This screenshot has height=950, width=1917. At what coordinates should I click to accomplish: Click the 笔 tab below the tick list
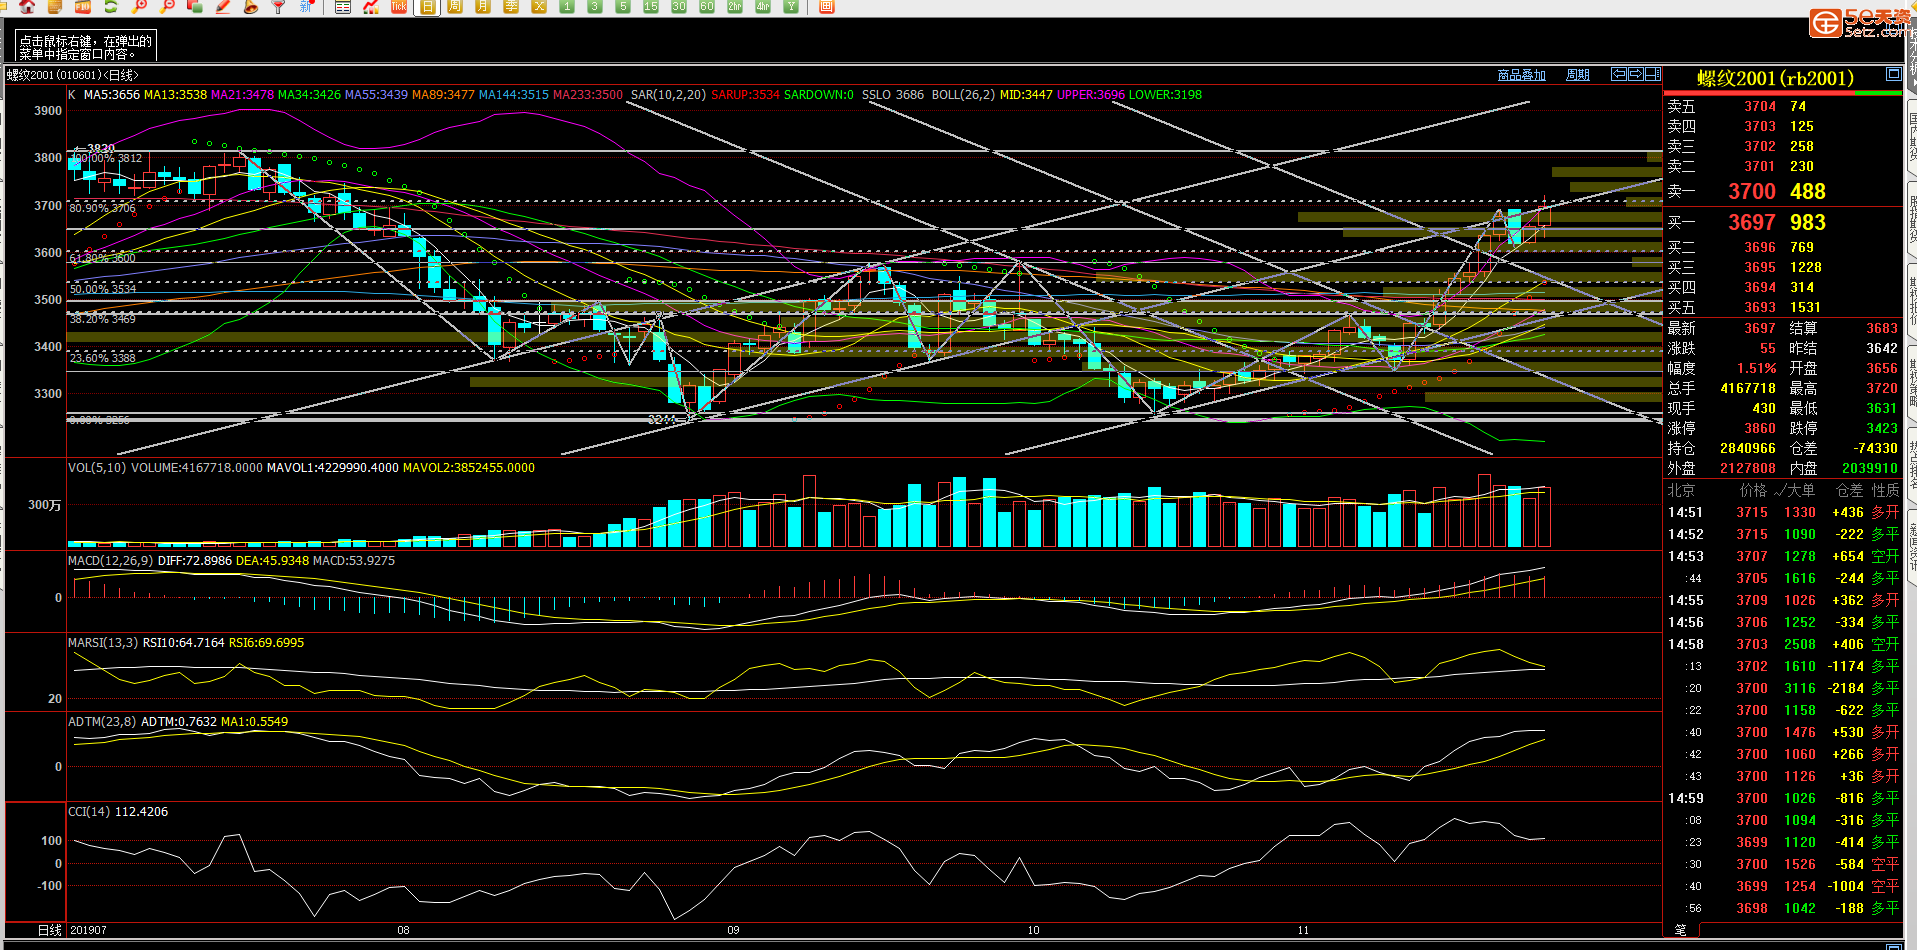(x=1680, y=930)
